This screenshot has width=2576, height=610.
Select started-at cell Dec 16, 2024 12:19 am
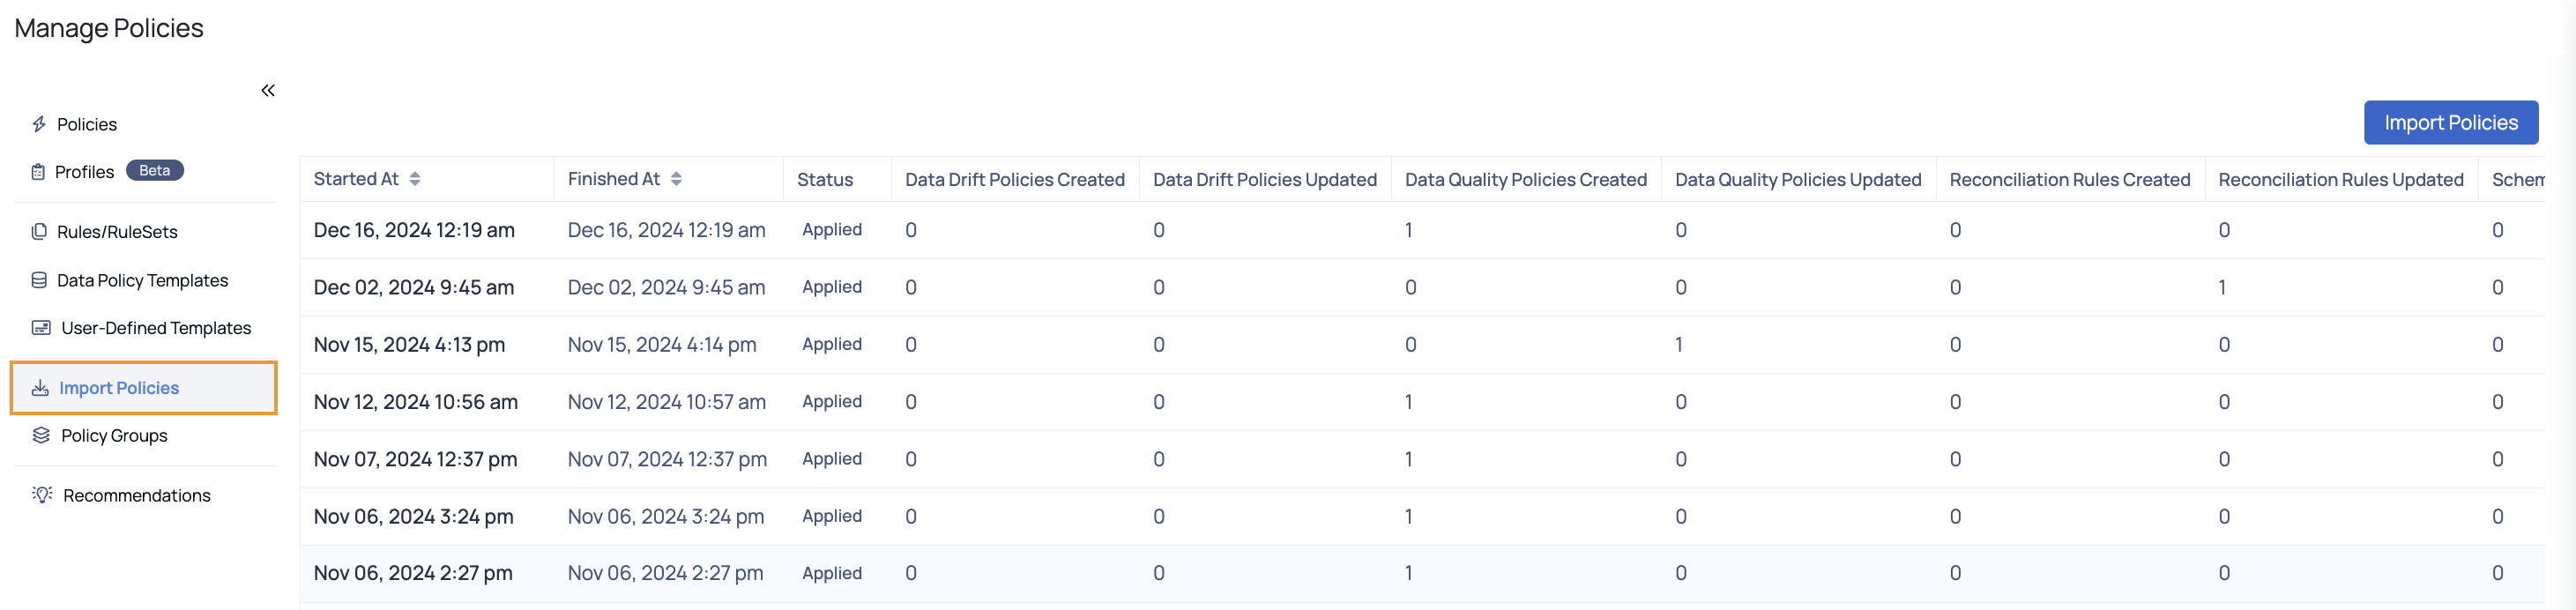(414, 230)
